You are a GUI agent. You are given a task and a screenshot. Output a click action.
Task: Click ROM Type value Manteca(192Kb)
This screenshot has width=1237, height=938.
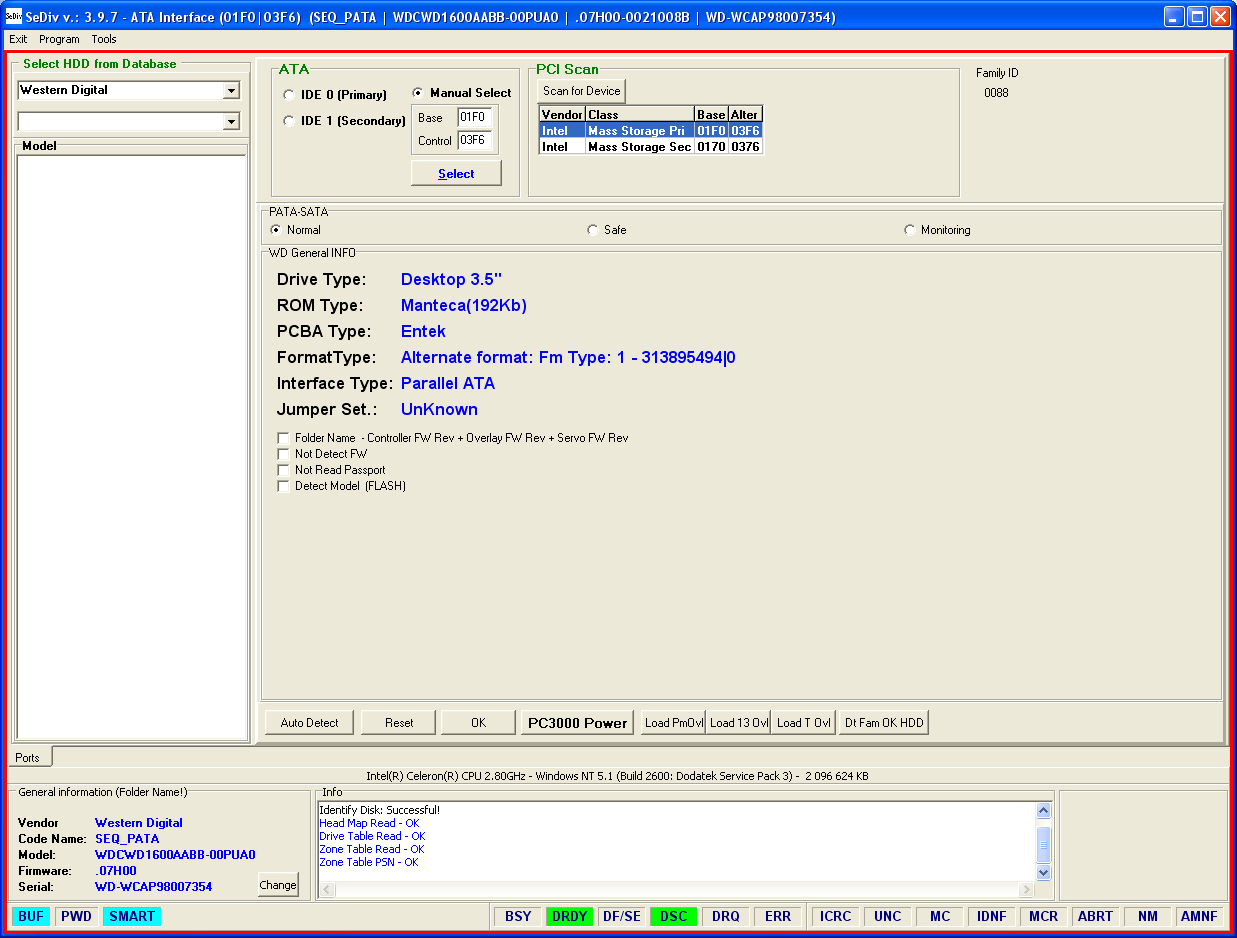tap(463, 305)
